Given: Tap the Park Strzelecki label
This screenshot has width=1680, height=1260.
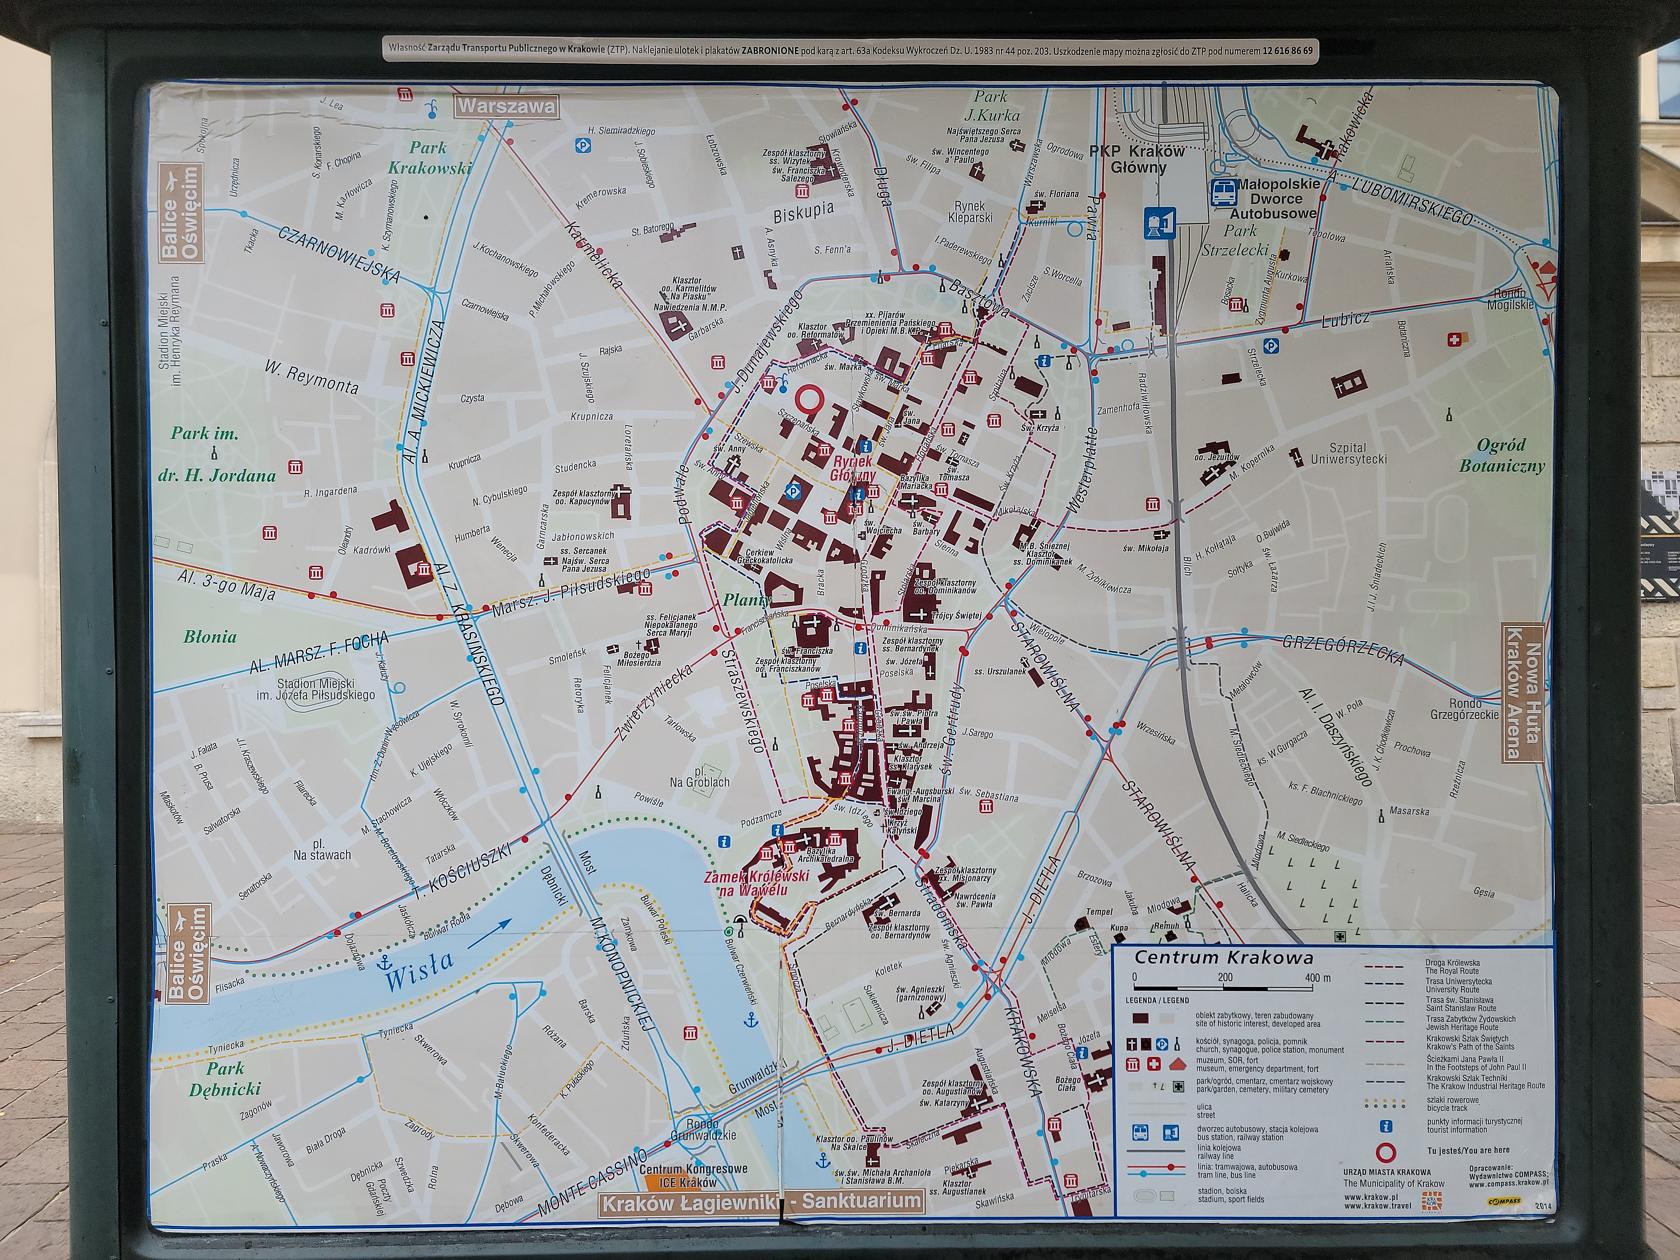Looking at the screenshot, I should point(1234,240).
